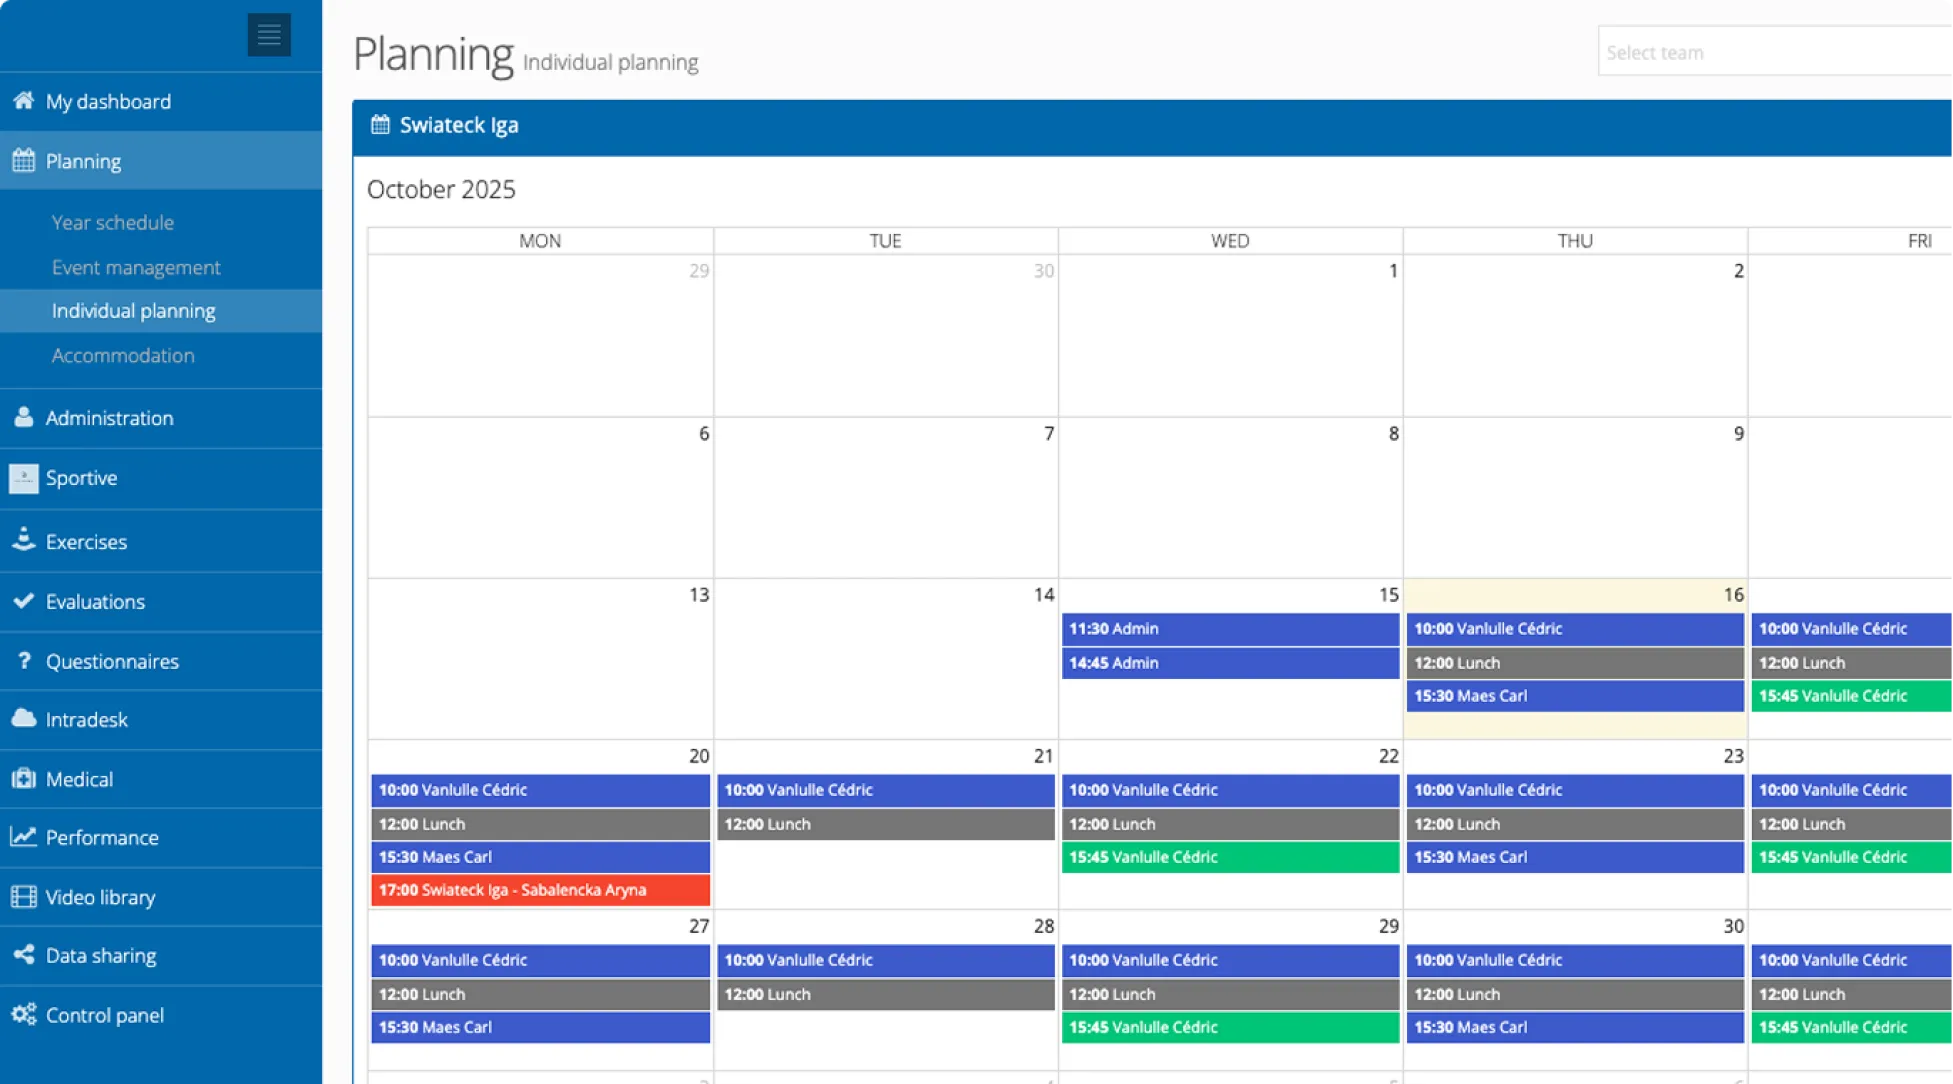Viewport: 1953px width, 1084px height.
Task: Open Performance via the chart icon
Action: point(21,837)
